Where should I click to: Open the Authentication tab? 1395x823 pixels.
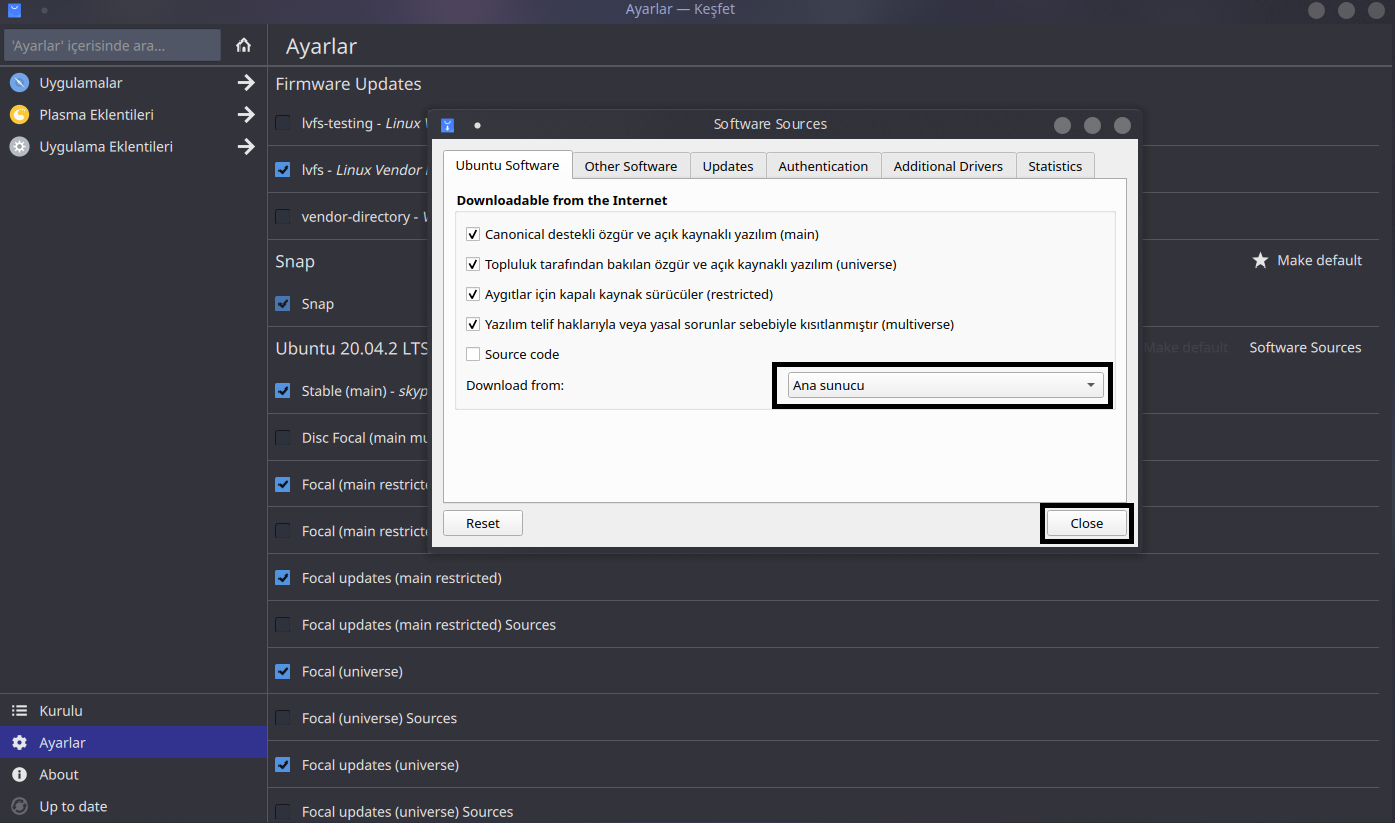click(823, 166)
